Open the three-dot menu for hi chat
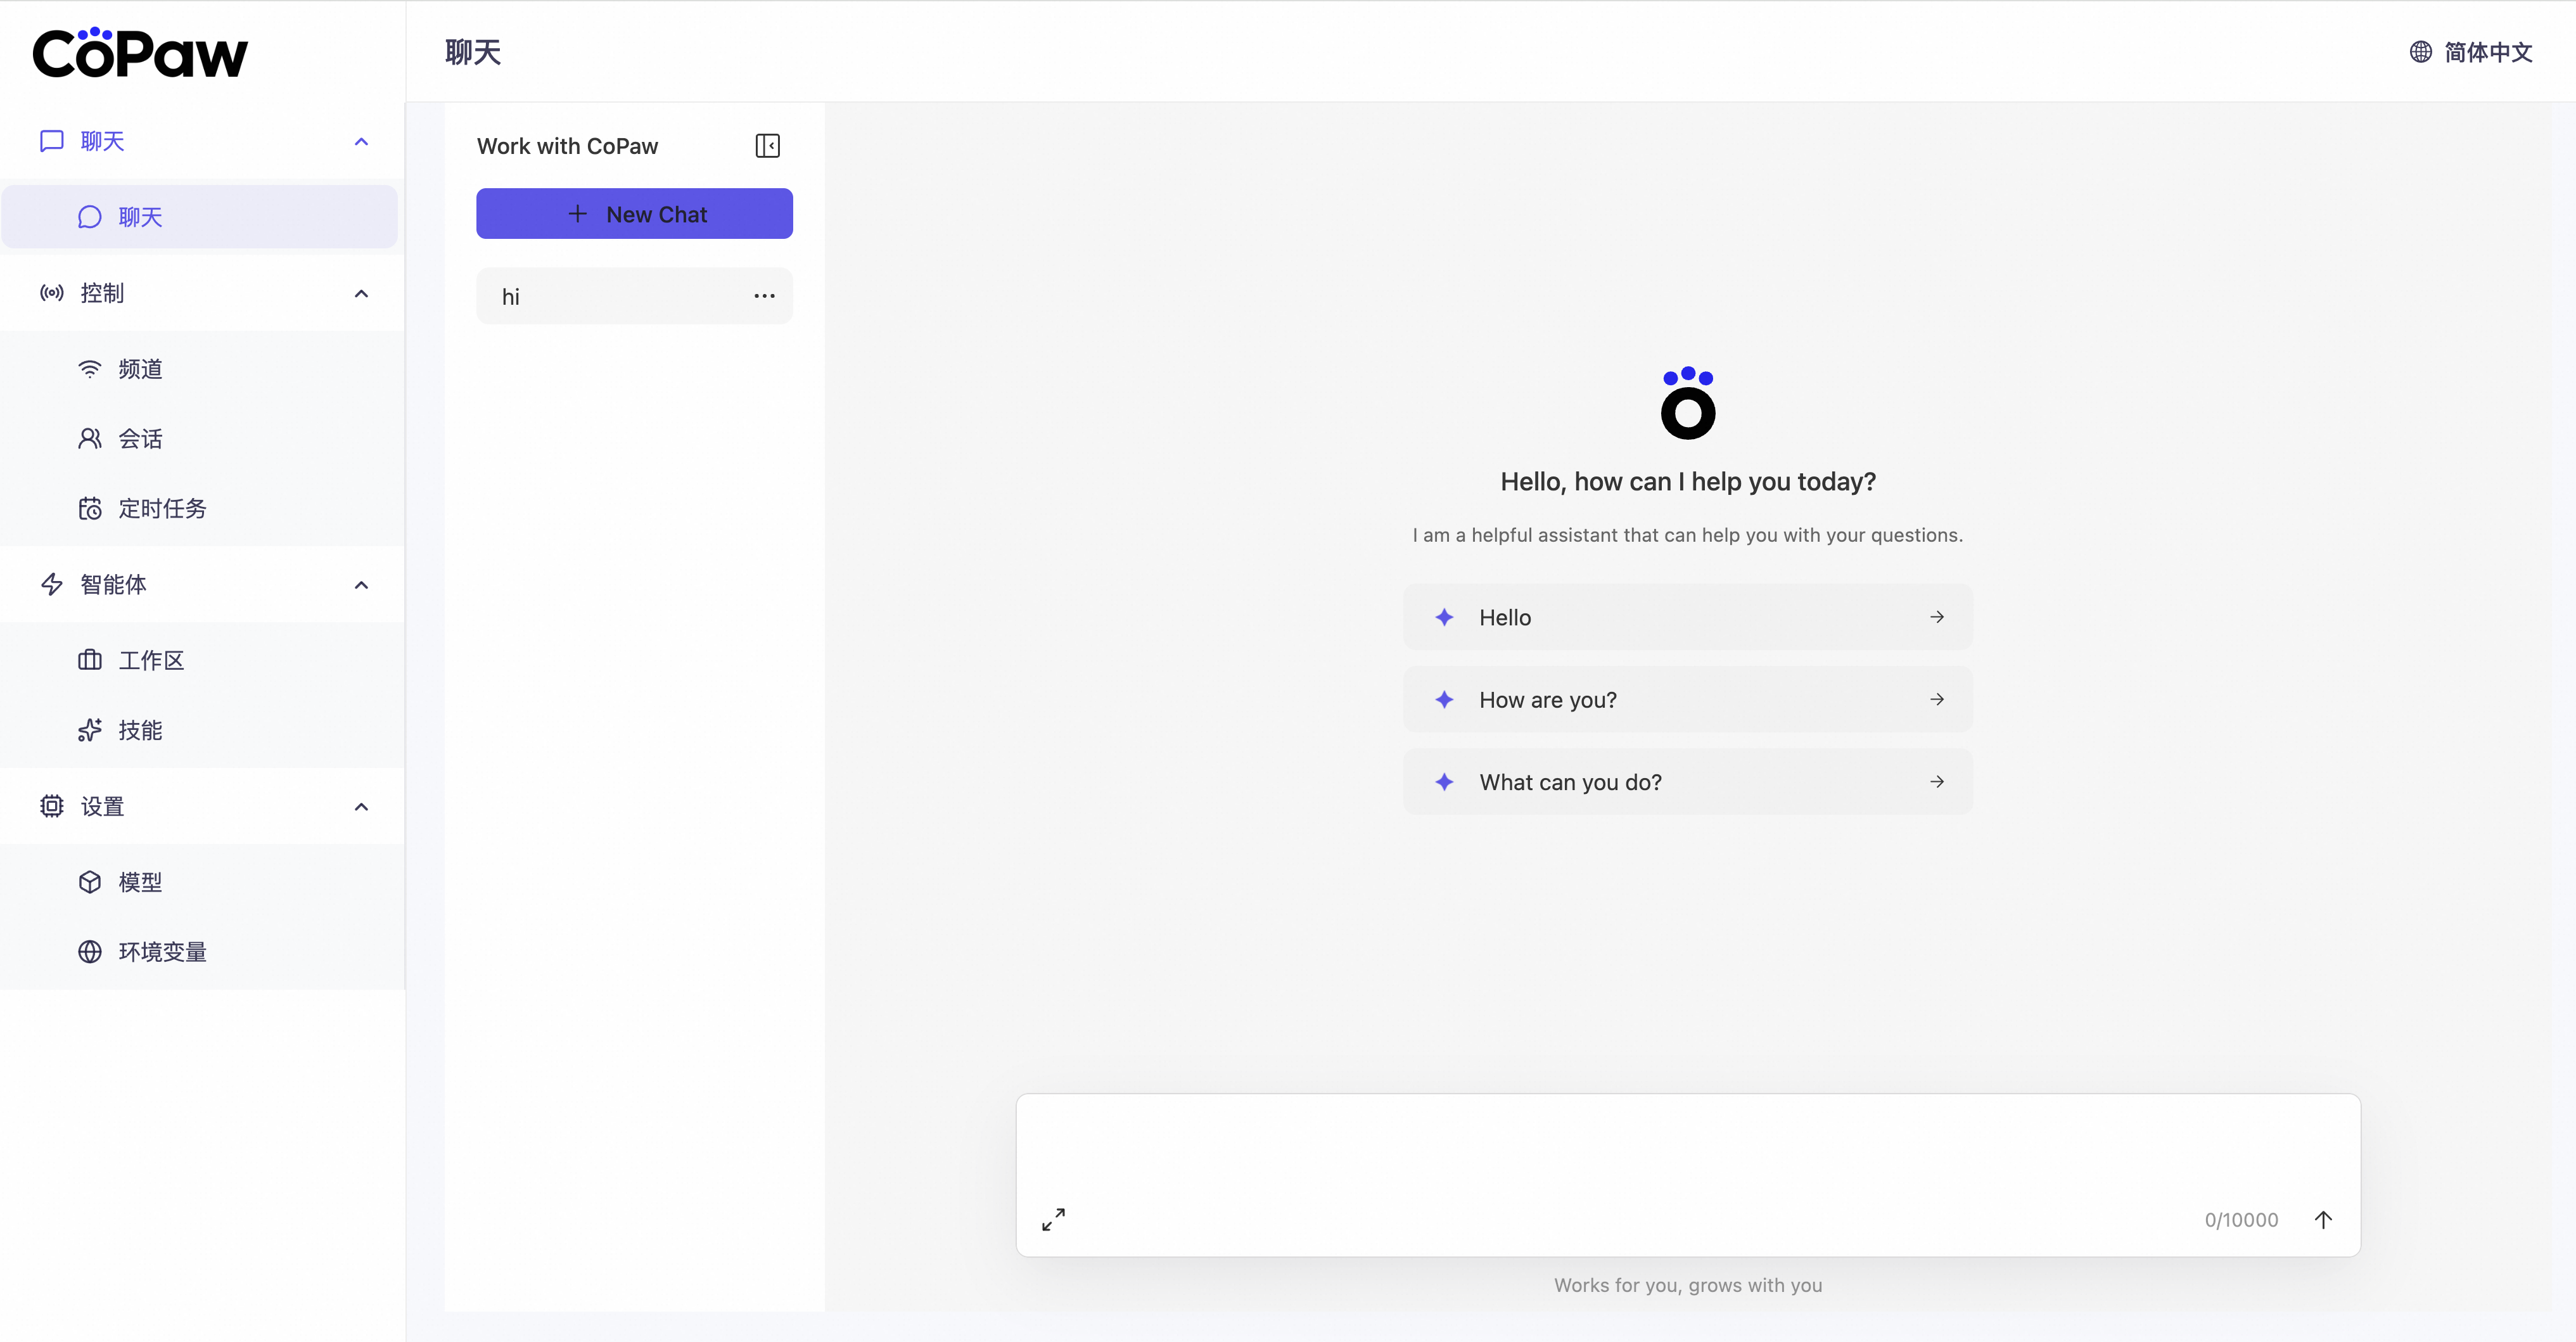This screenshot has height=1342, width=2576. click(764, 296)
